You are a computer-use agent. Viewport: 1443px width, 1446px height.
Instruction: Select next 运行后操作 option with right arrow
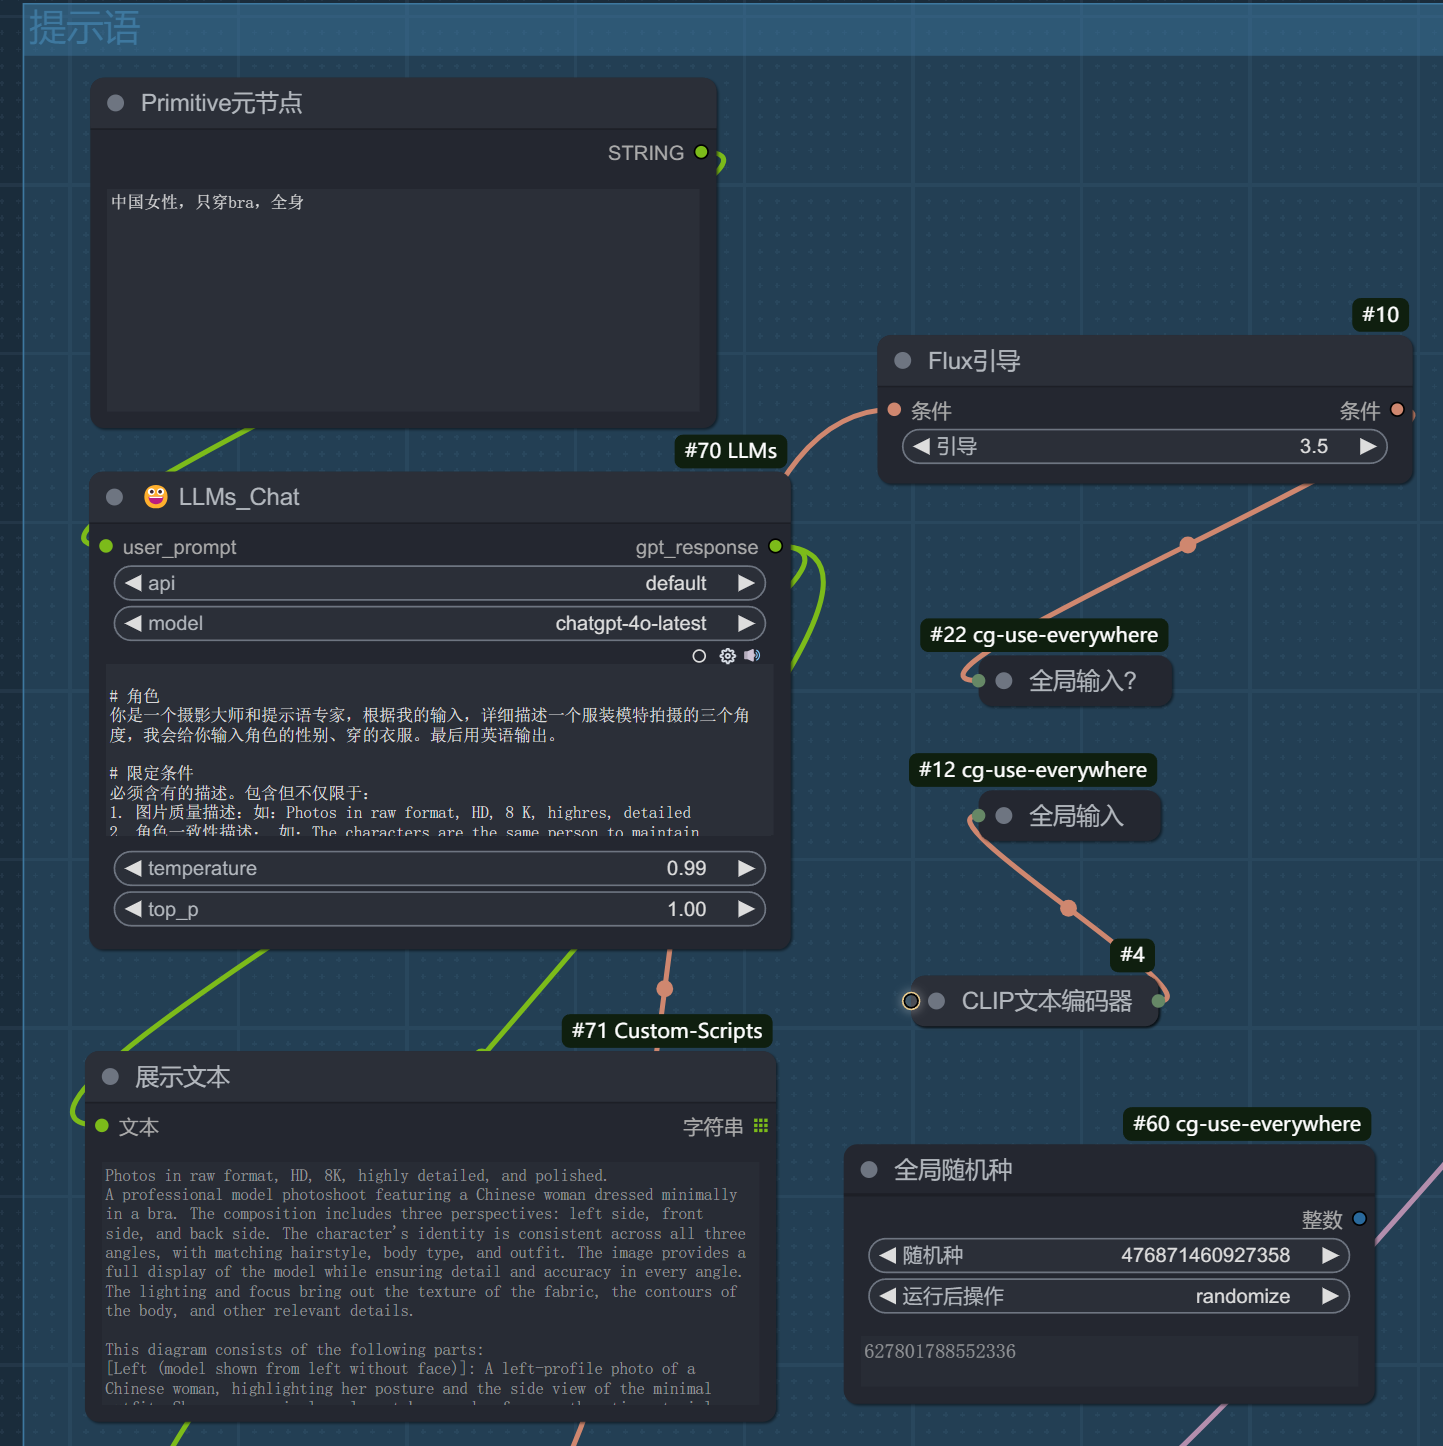(x=1330, y=1296)
